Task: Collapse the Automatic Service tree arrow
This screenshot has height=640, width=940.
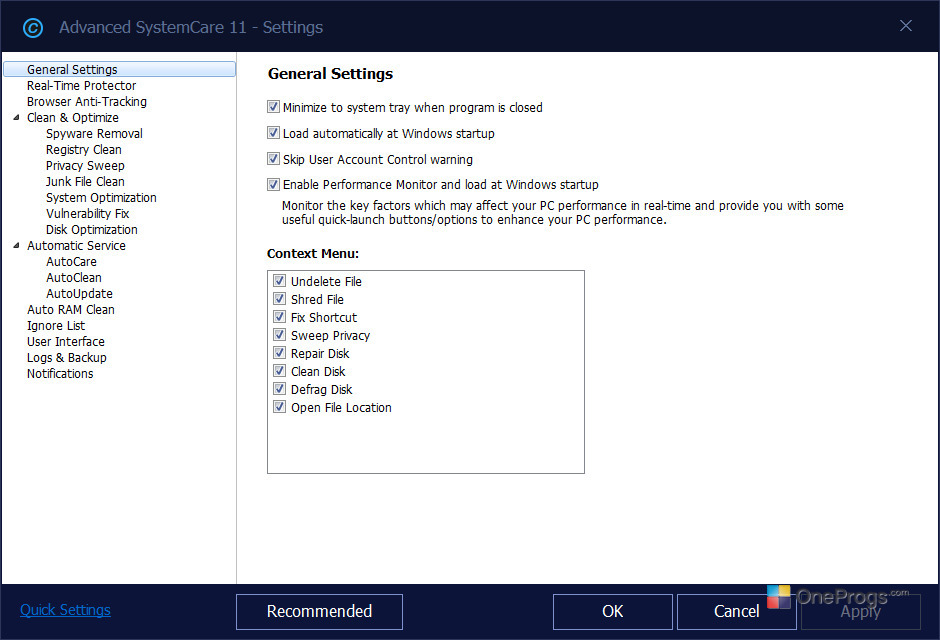Action: tap(16, 245)
